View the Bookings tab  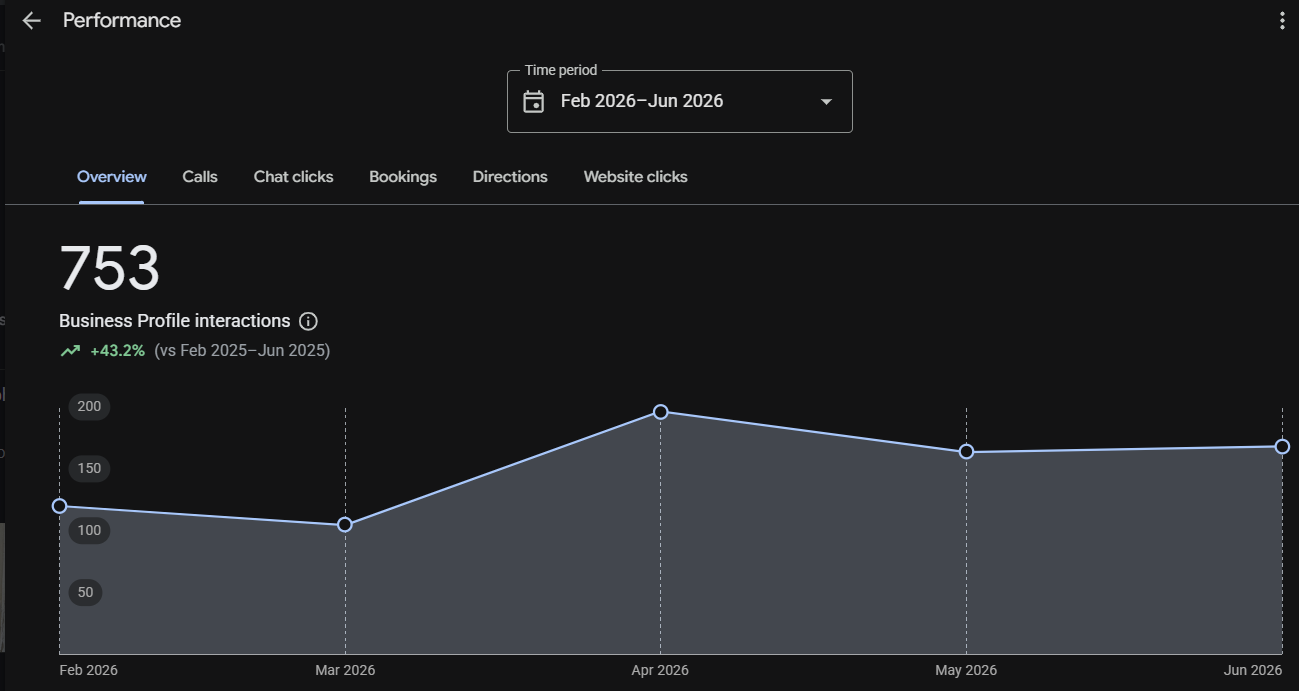click(x=403, y=177)
